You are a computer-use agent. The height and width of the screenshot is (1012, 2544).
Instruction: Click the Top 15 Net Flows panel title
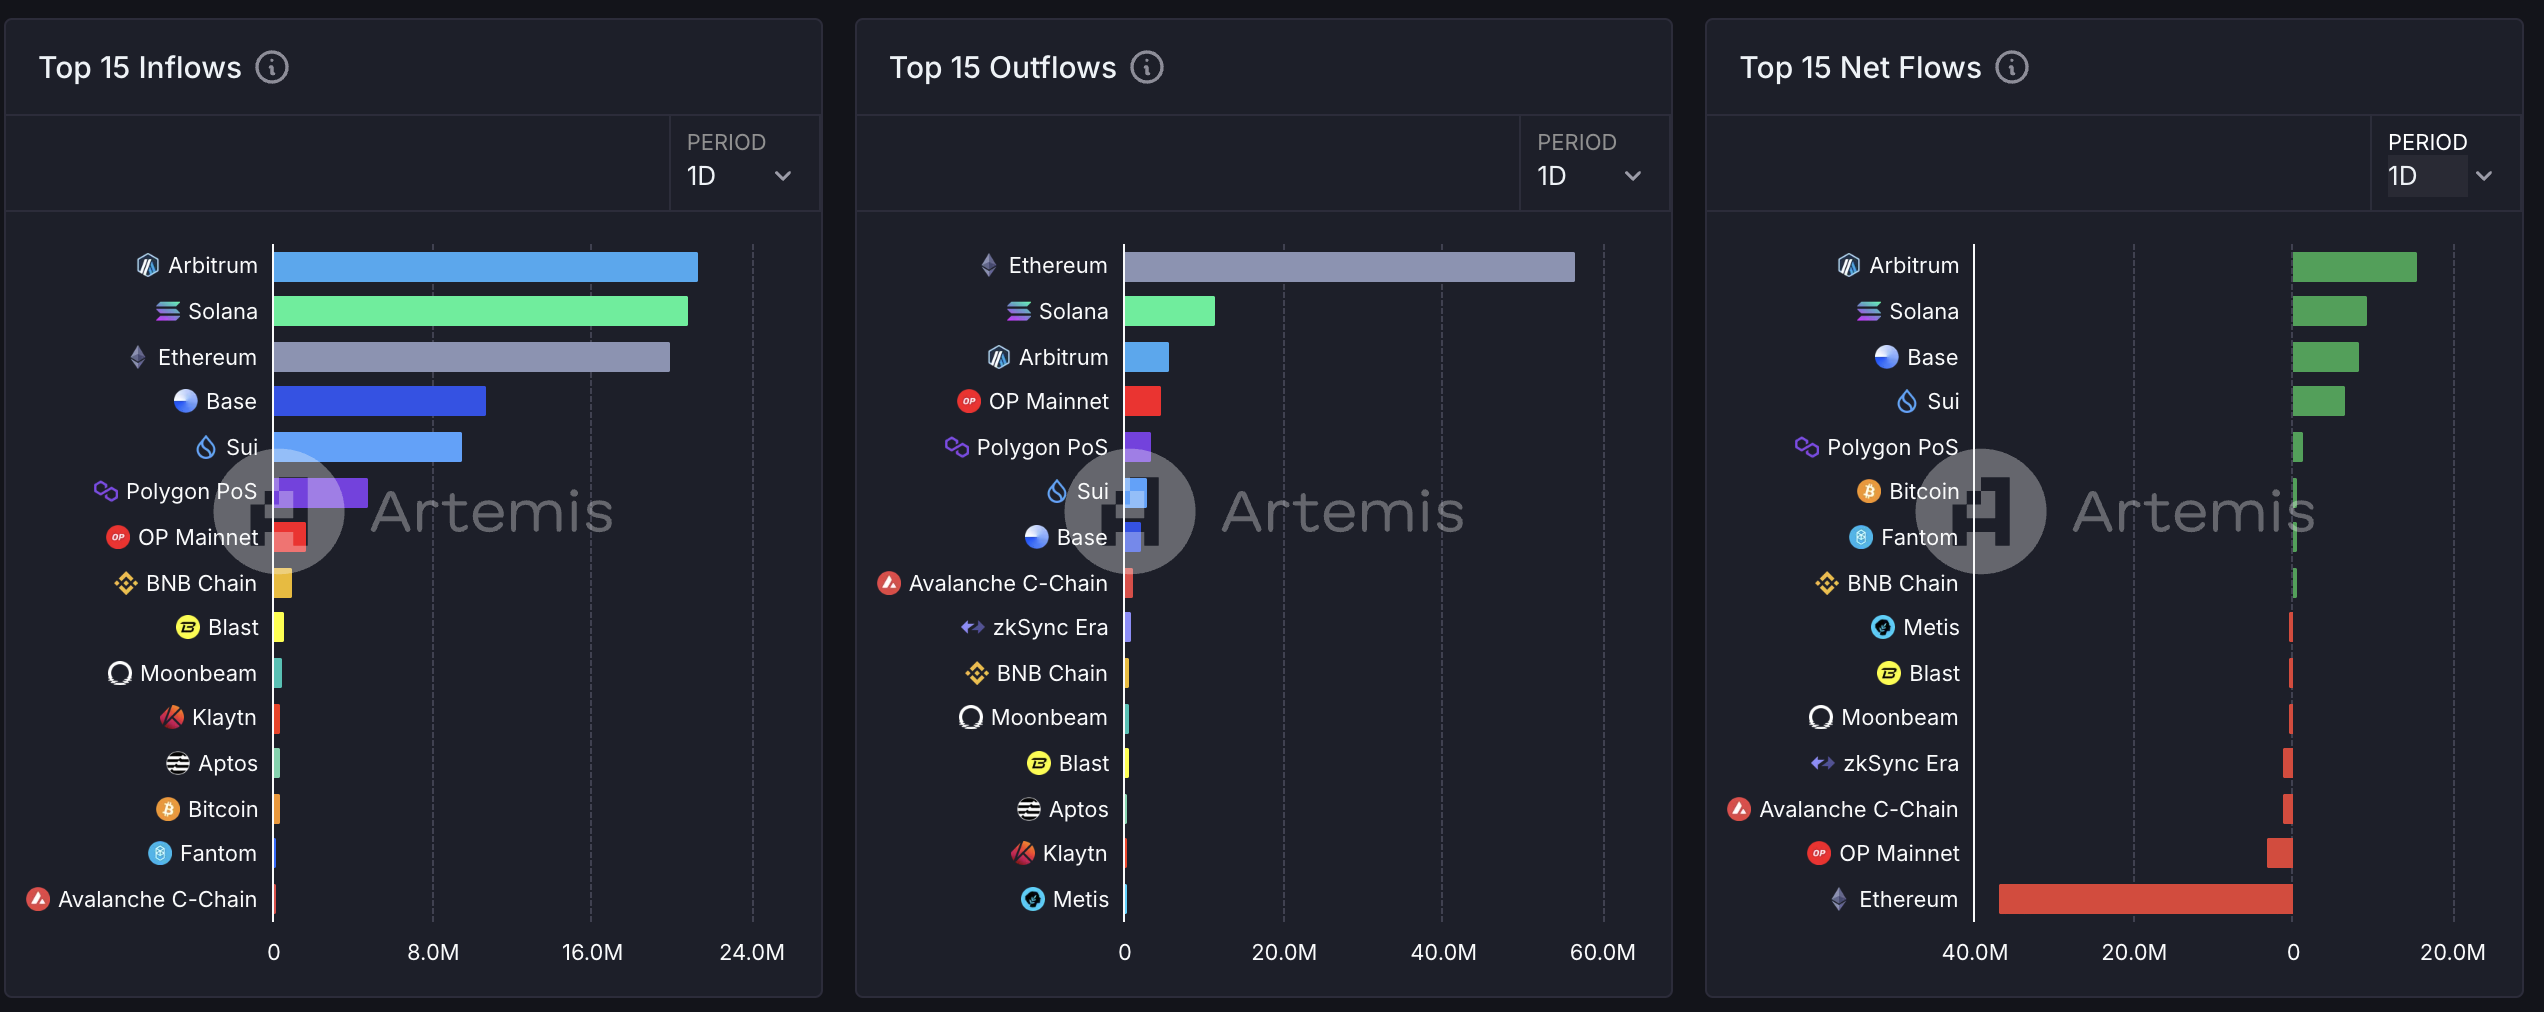1860,68
